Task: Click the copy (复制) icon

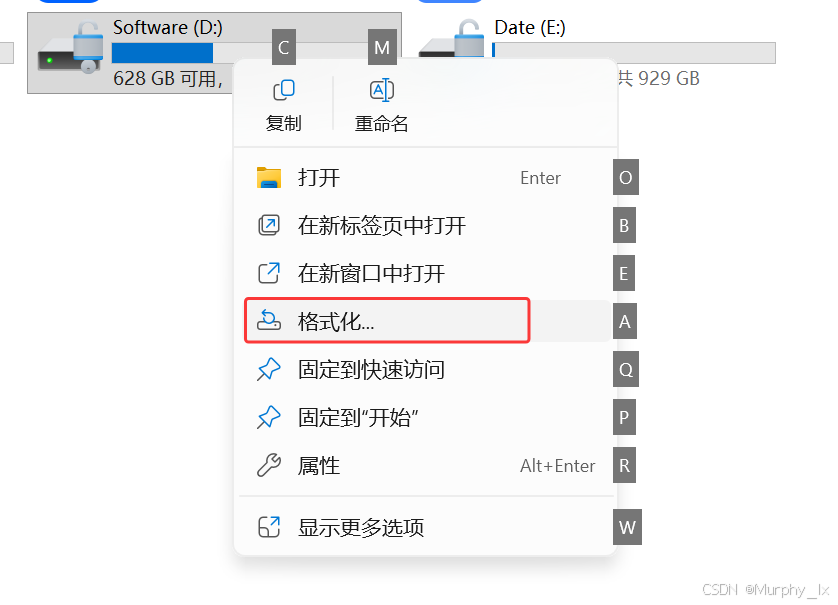Action: pos(284,90)
